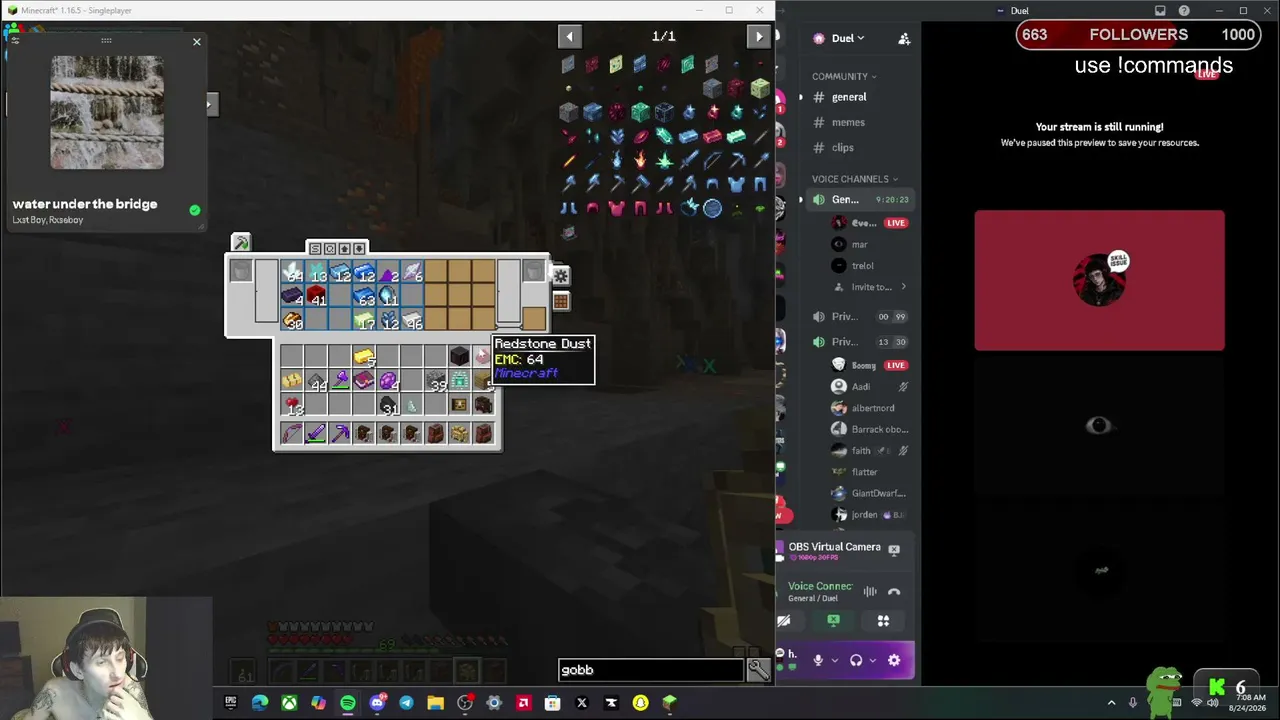Select the purple sword in hotbar

click(x=316, y=433)
